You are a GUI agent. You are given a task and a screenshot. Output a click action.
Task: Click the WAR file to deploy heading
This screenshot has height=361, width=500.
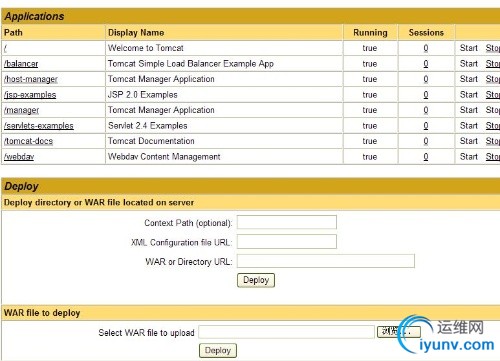coord(42,313)
